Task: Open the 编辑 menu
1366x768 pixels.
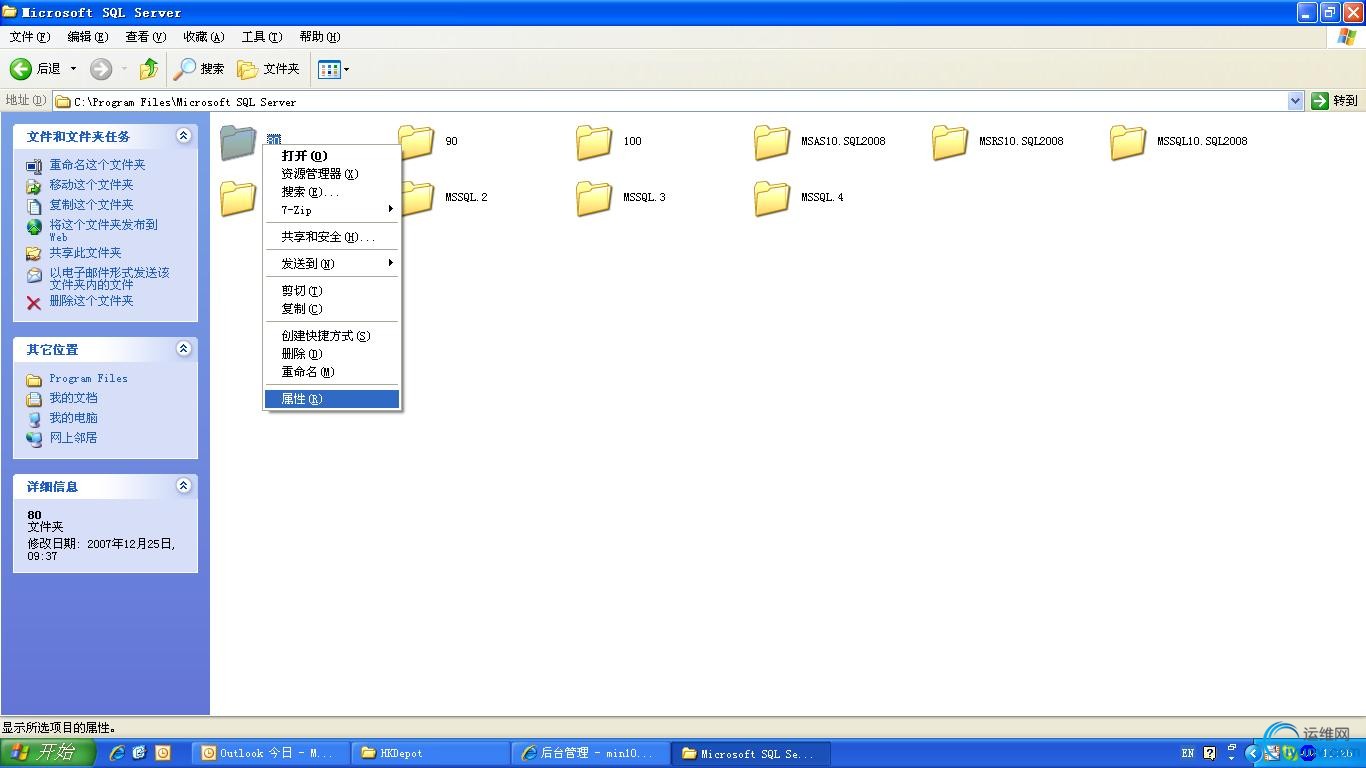Action: pos(87,37)
